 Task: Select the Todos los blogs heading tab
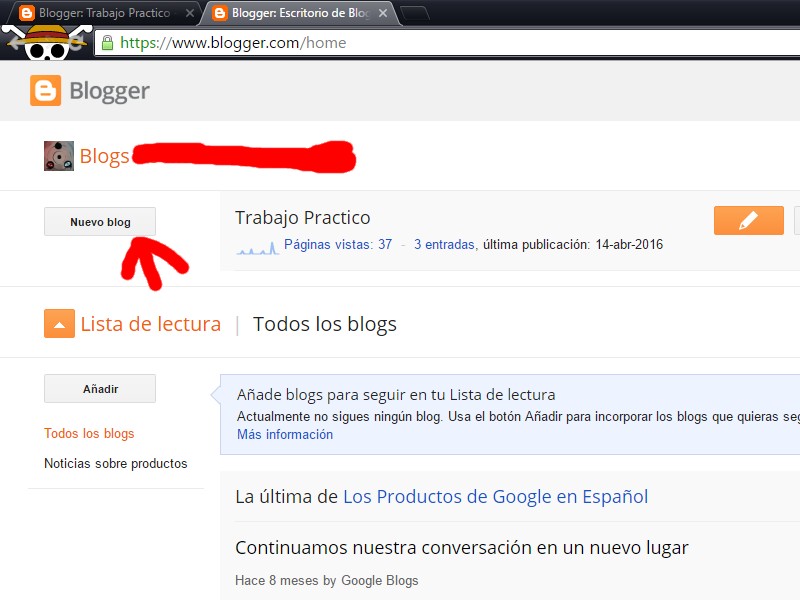point(324,324)
